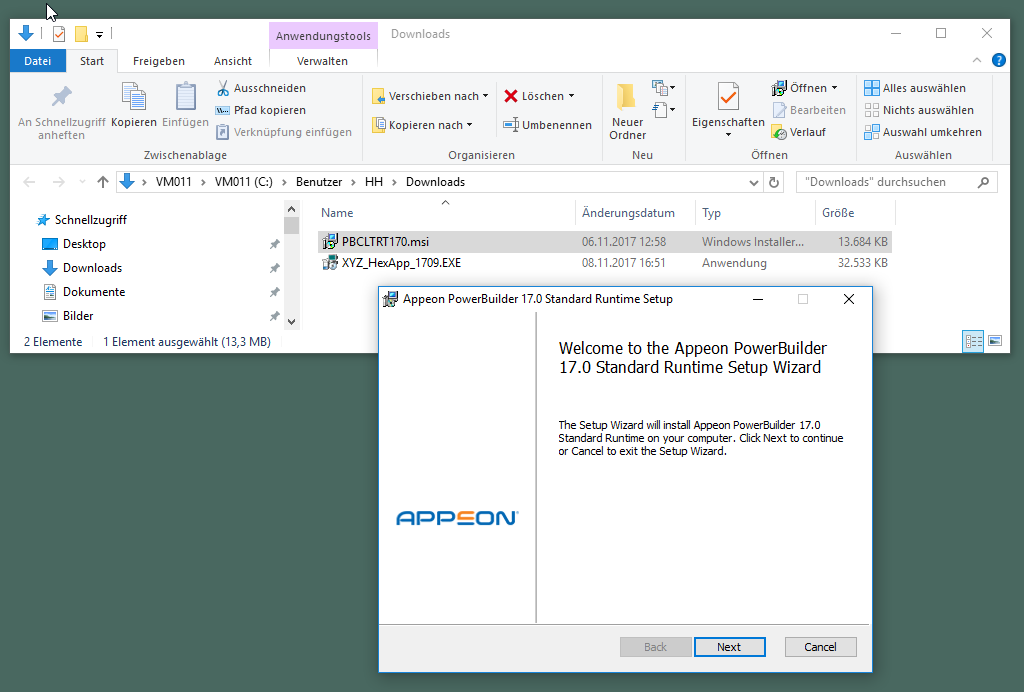Go up one folder level arrow
Screen dimensions: 1024x692
[x=103, y=182]
